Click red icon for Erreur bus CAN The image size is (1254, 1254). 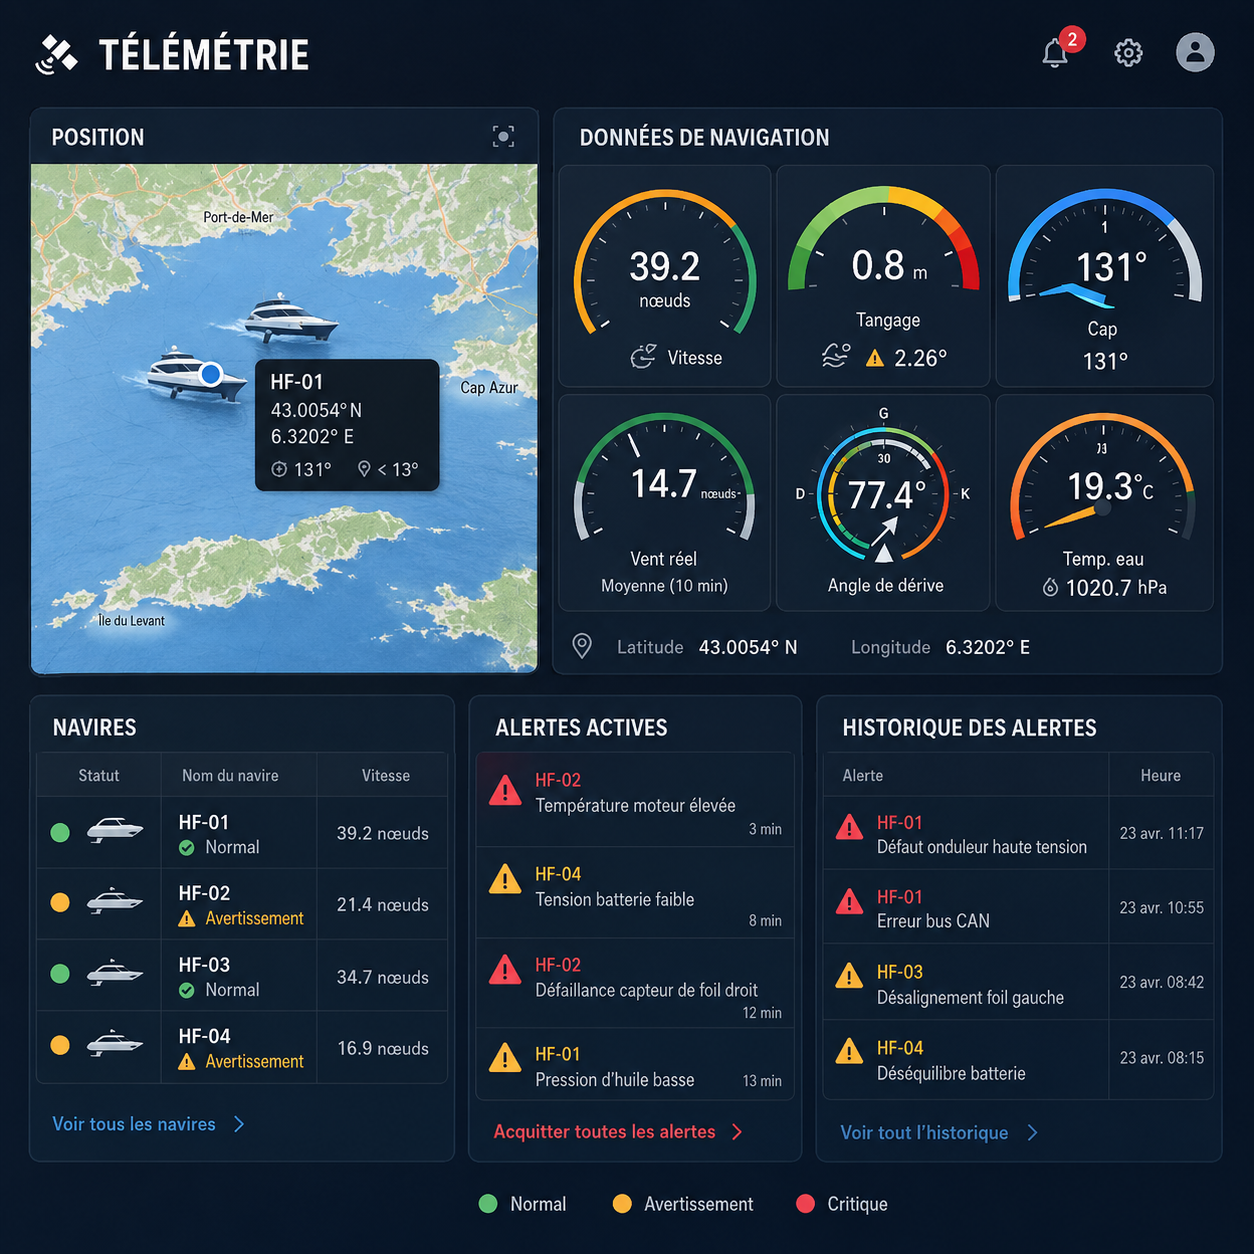tap(849, 901)
